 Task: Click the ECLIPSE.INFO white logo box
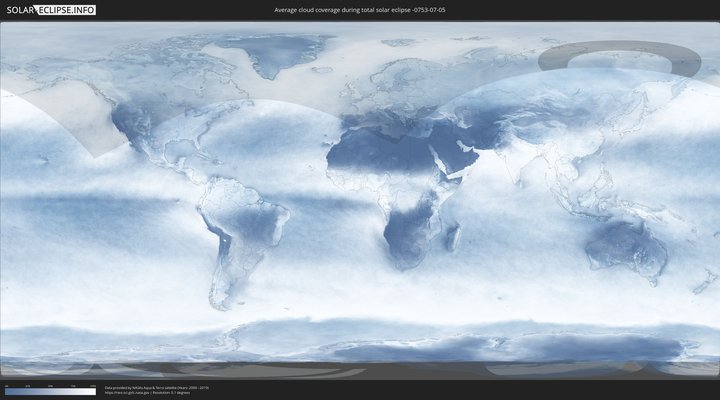[x=66, y=10]
